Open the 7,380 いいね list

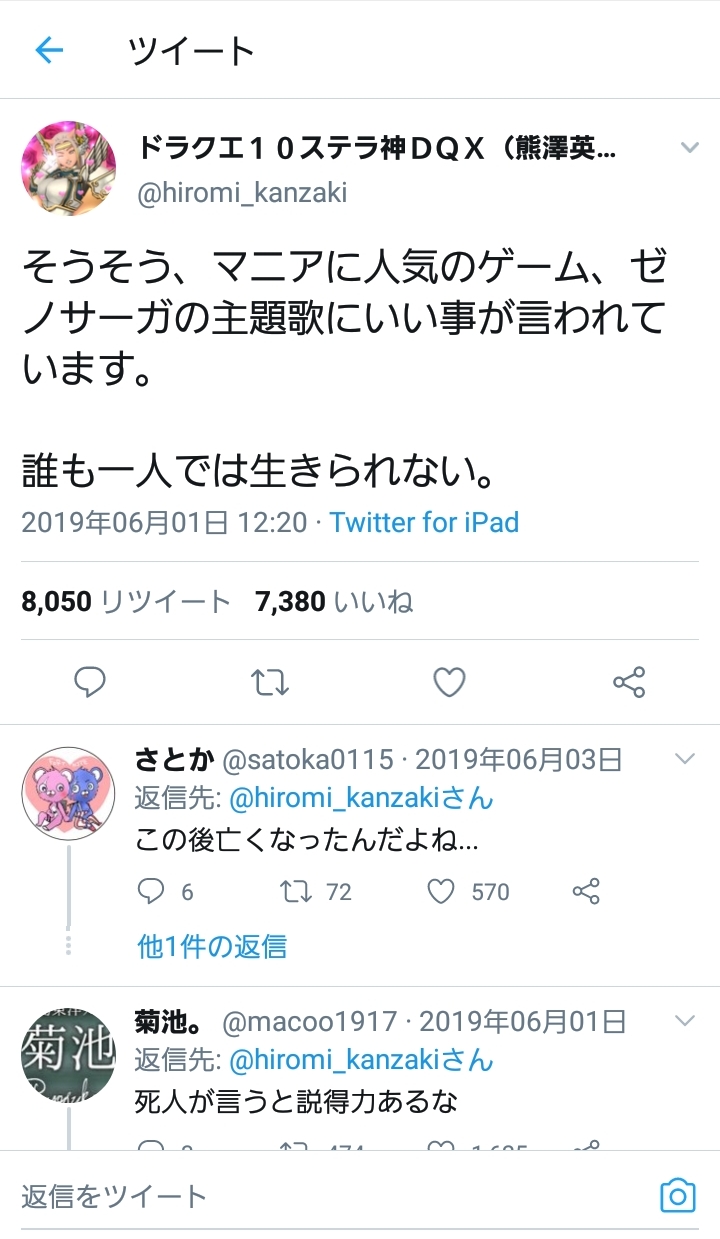point(334,601)
